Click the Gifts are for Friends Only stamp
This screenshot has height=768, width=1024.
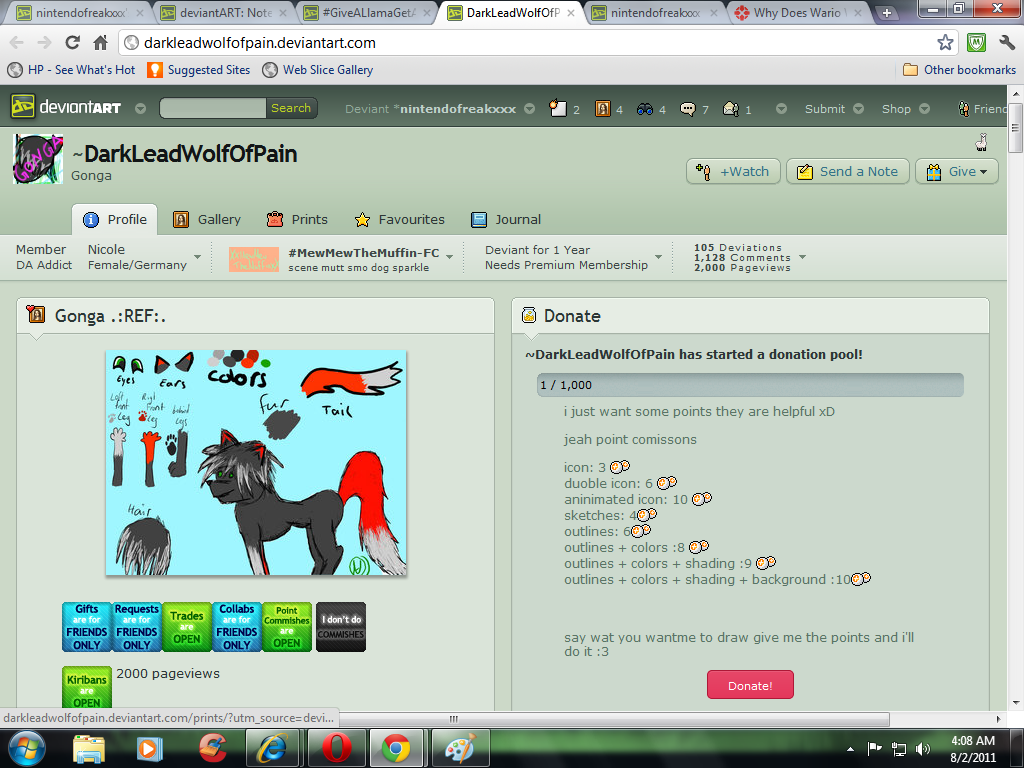[x=87, y=627]
